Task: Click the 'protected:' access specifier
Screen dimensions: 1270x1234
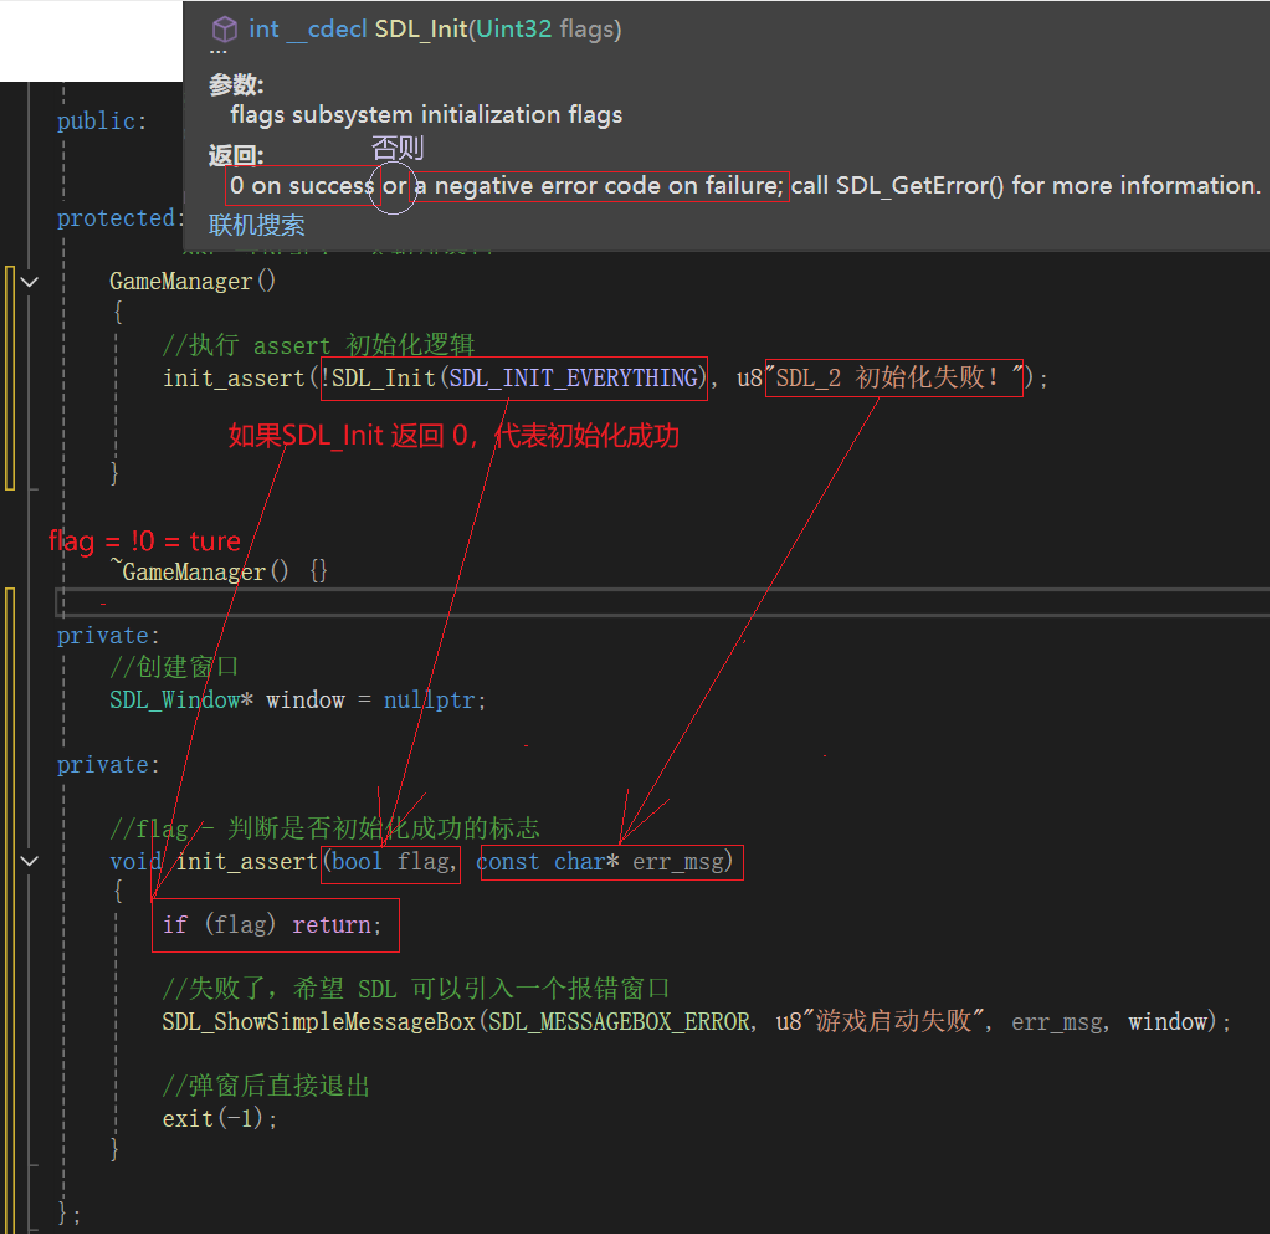Action: point(120,218)
